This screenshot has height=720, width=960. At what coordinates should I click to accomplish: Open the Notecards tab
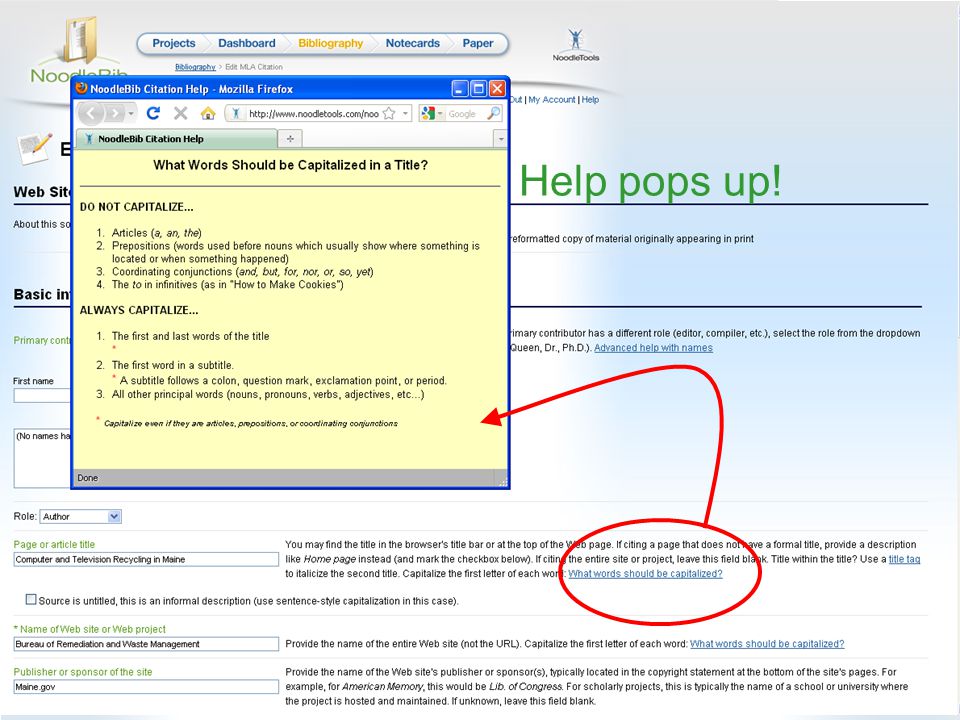click(x=412, y=43)
